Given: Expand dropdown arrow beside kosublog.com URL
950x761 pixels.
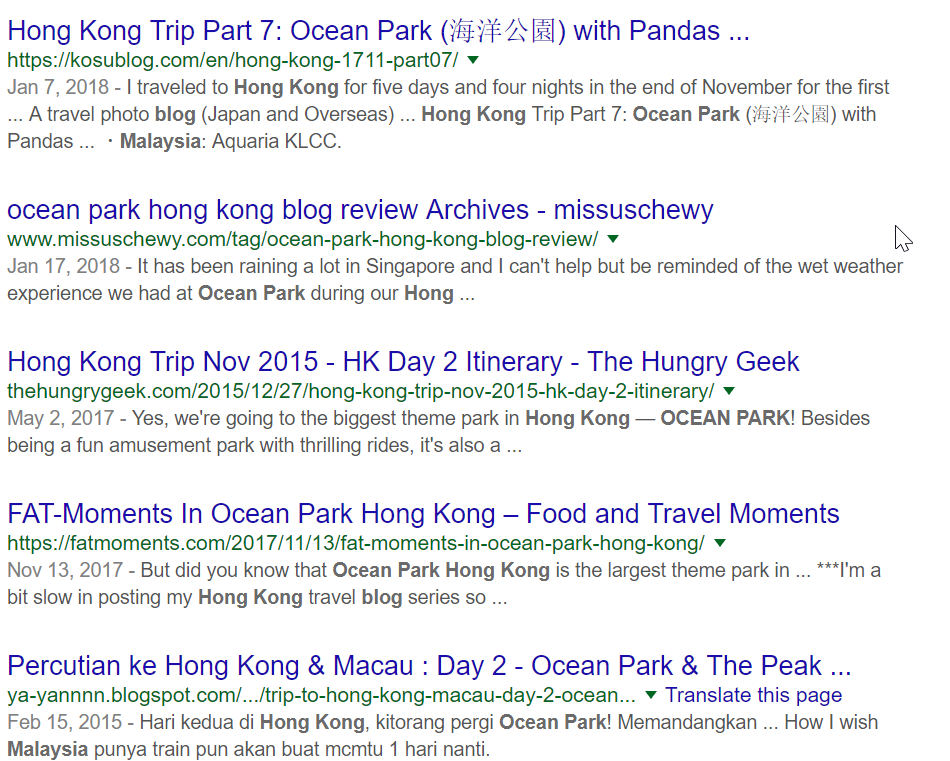Looking at the screenshot, I should tap(473, 60).
